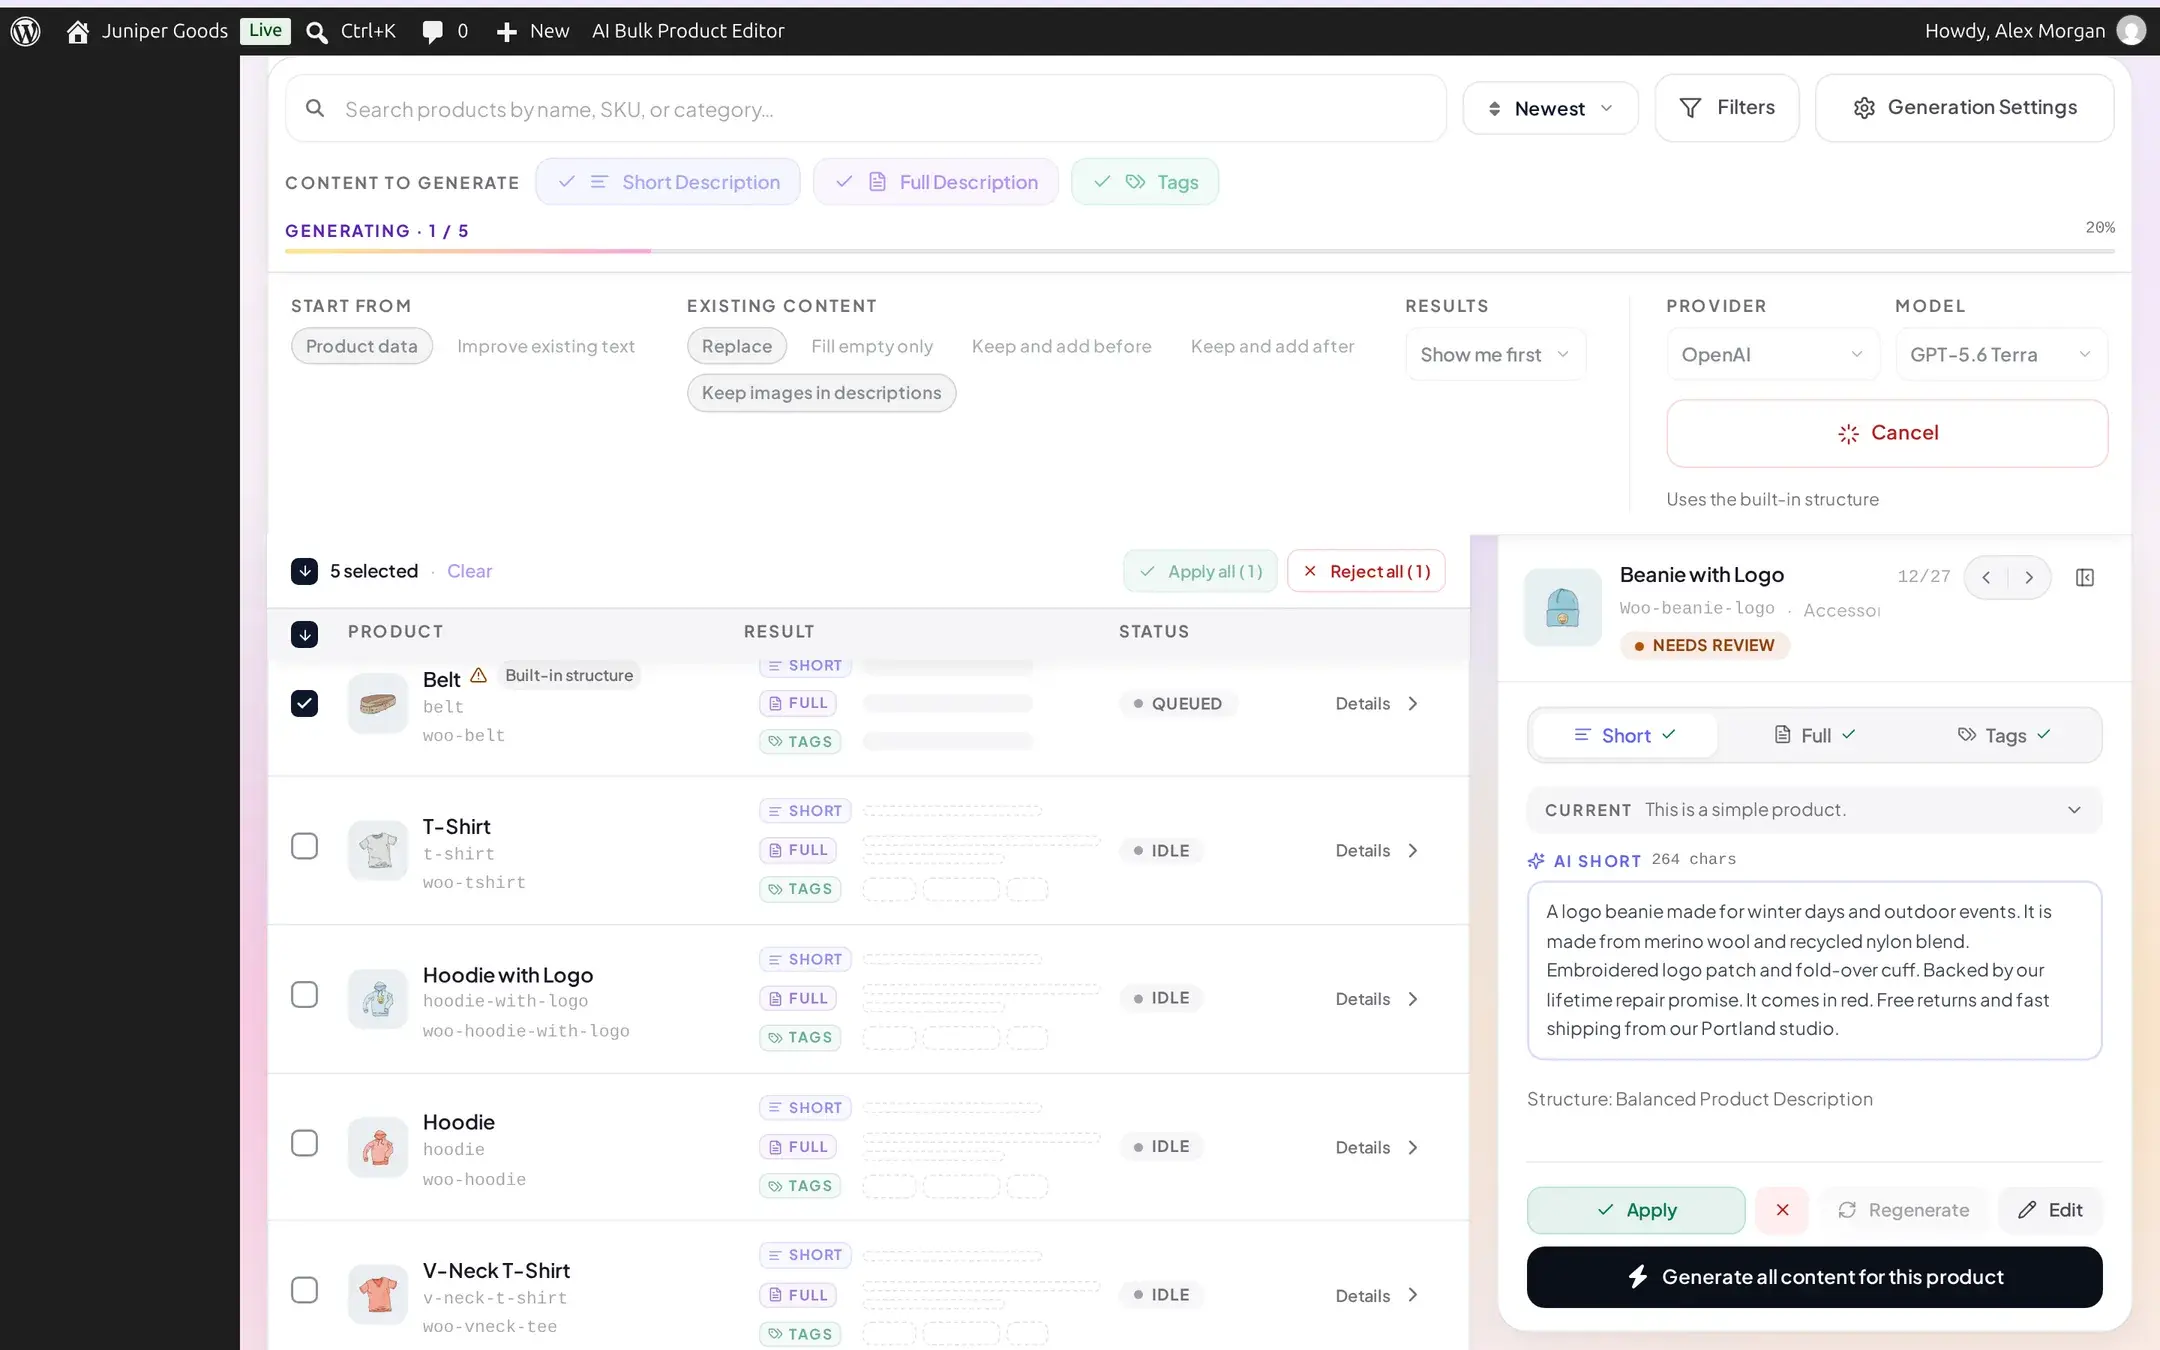The image size is (2160, 1350).
Task: Click Alex Morgan's avatar
Action: (x=2131, y=31)
